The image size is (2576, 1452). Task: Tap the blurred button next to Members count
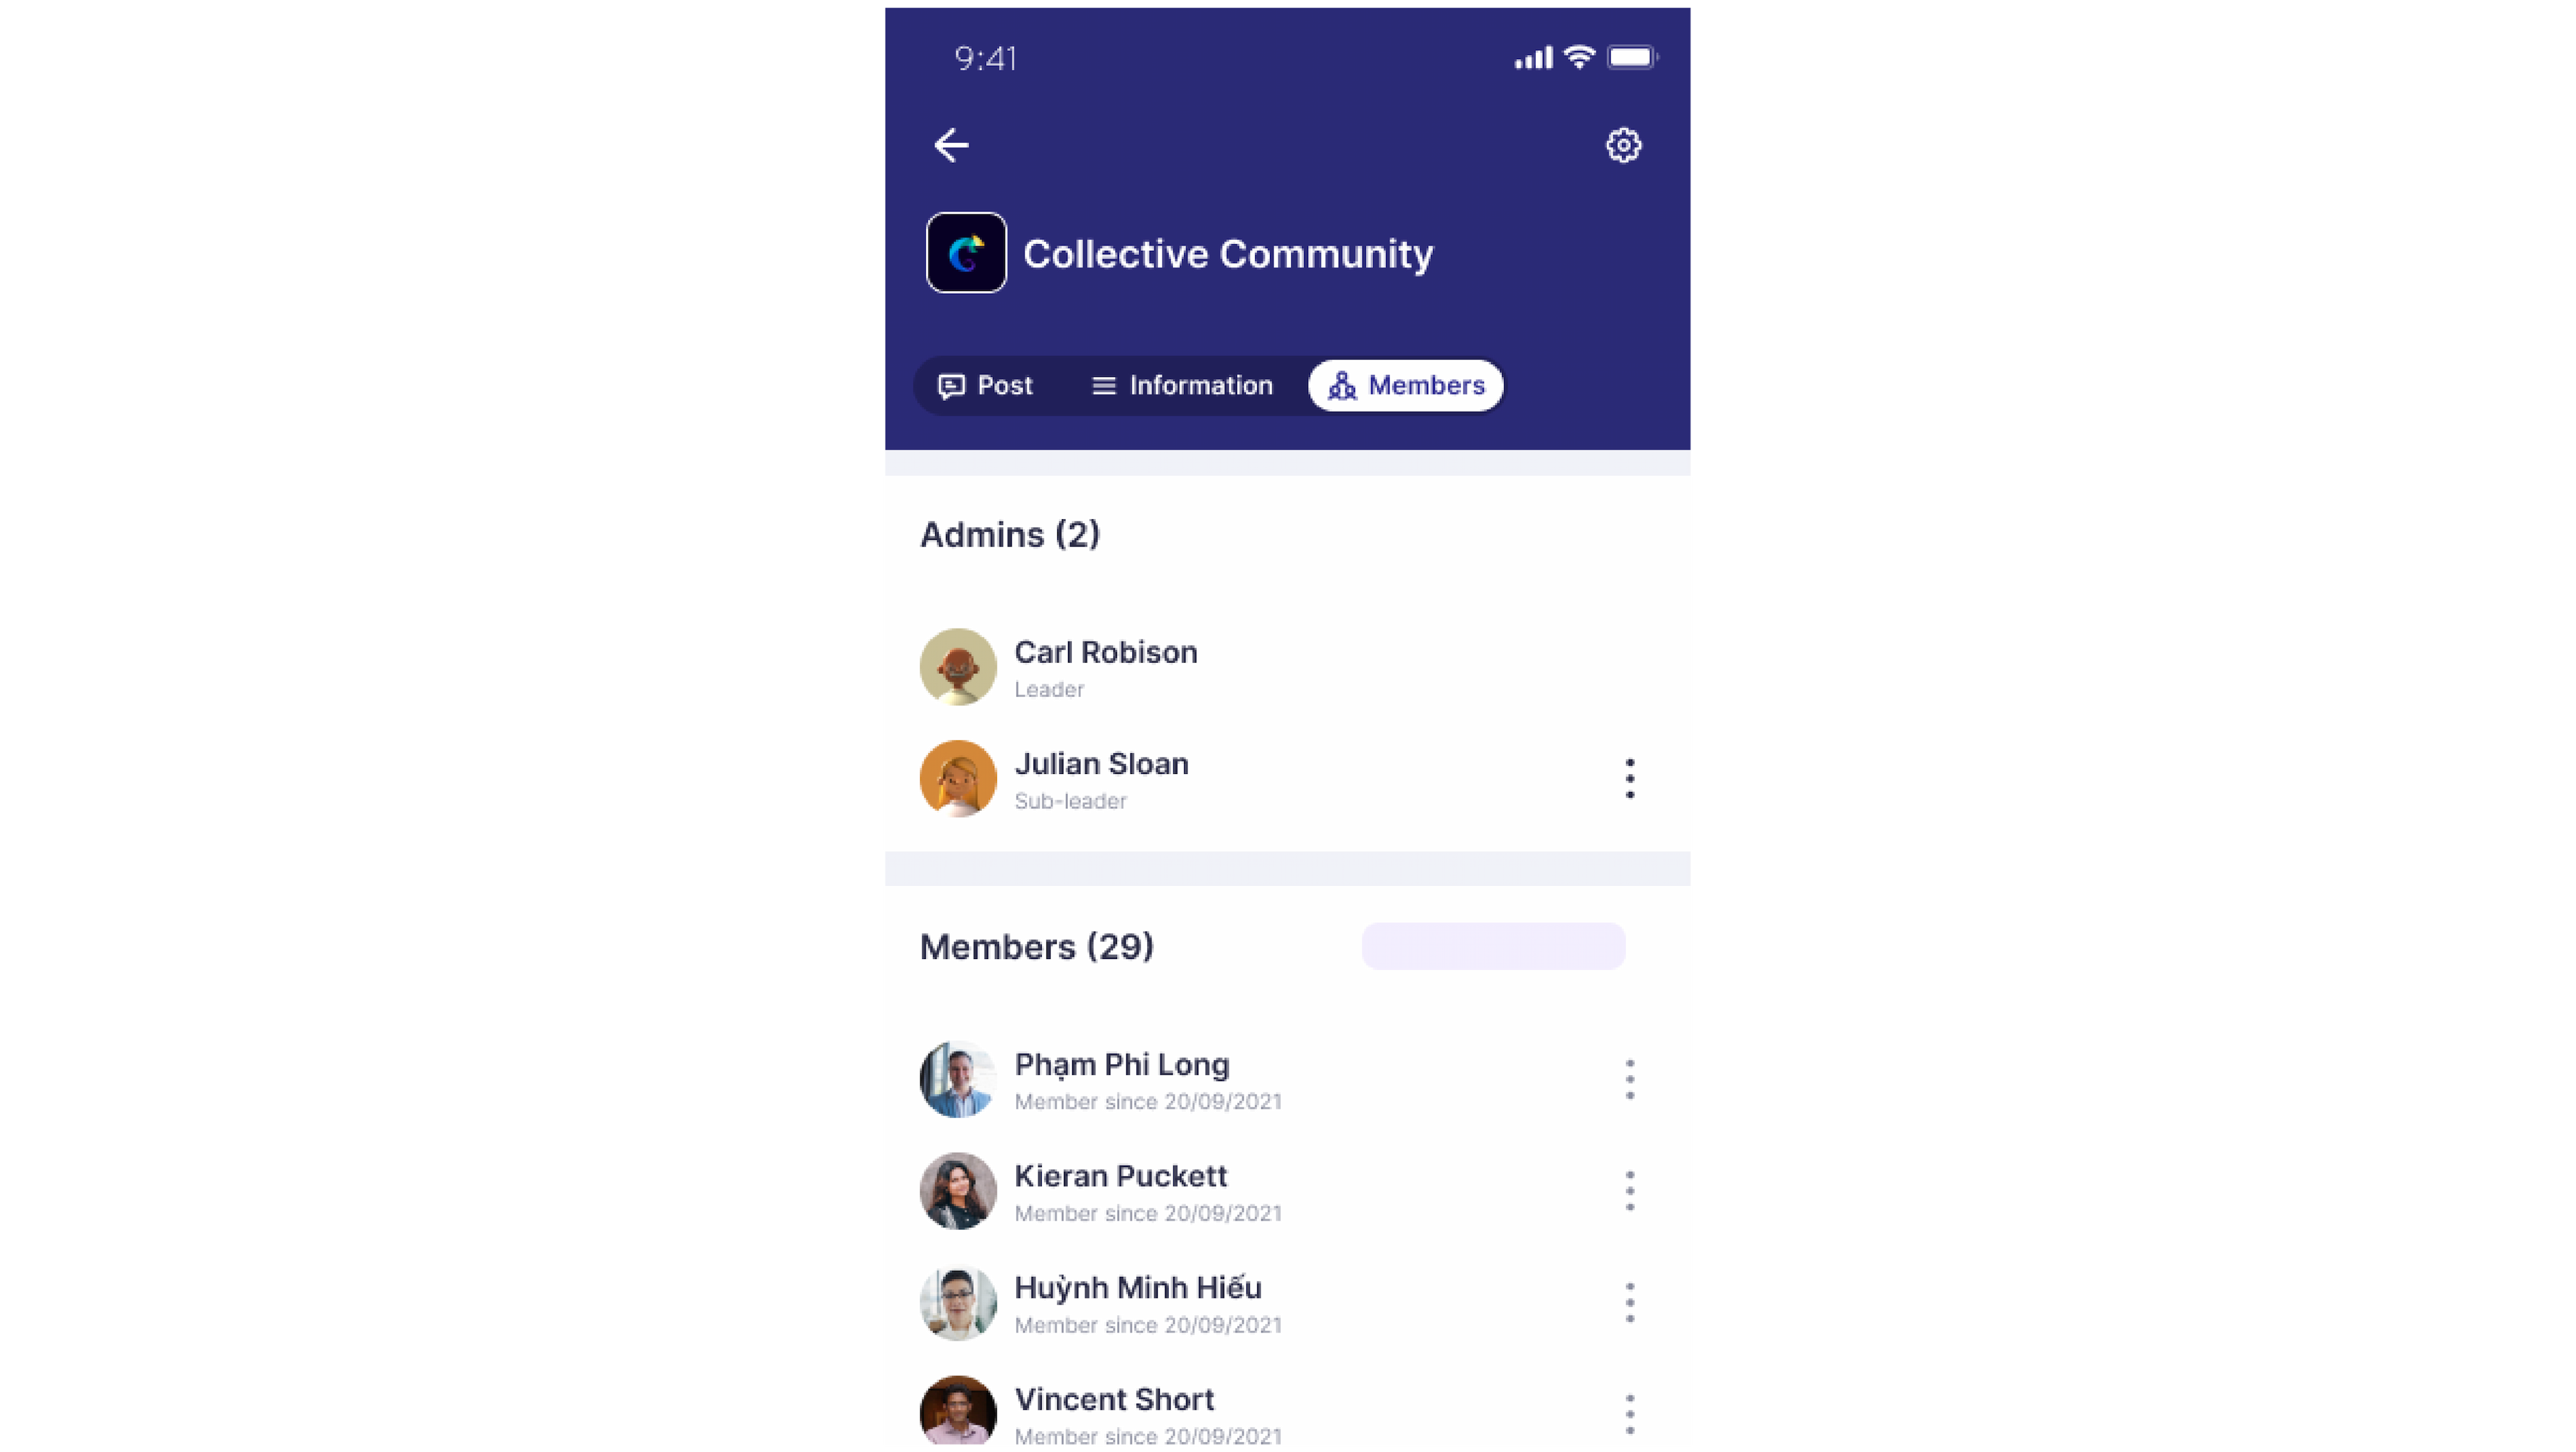point(1493,944)
